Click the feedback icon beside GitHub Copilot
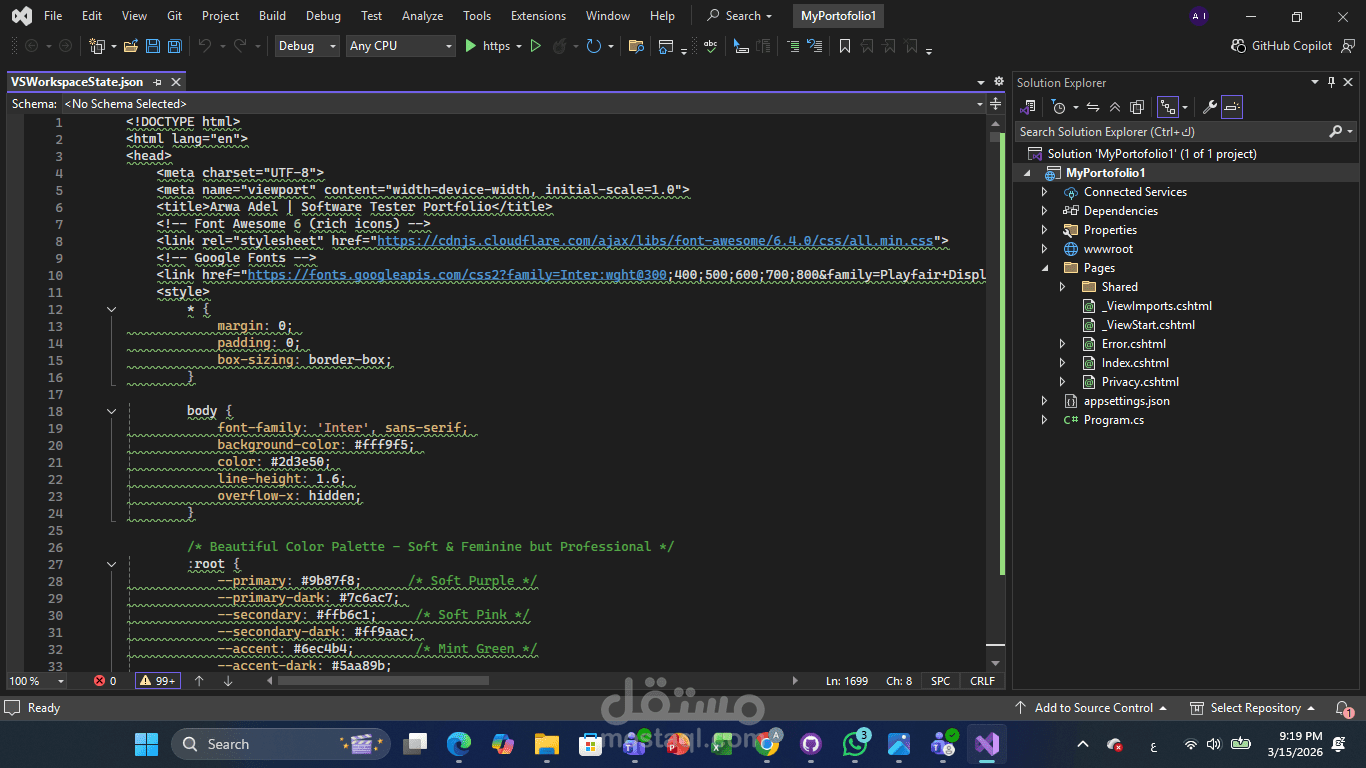 click(1347, 46)
